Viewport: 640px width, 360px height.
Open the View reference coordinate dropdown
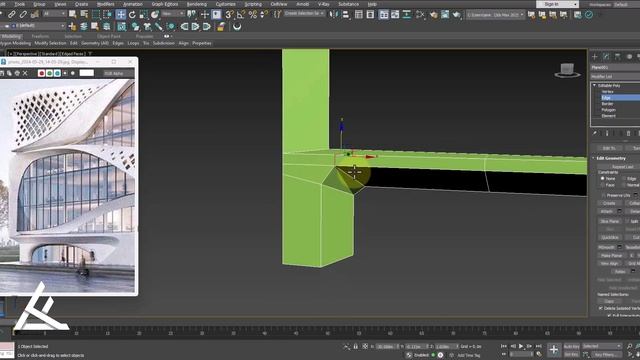pos(173,14)
